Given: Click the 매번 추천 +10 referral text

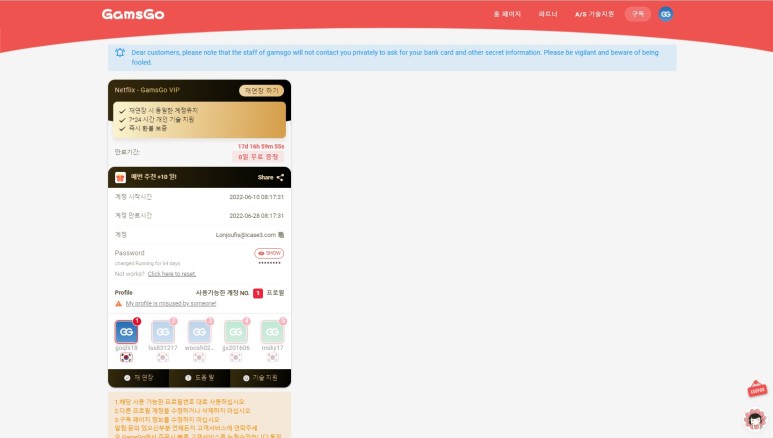Looking at the screenshot, I should pyautogui.click(x=153, y=177).
